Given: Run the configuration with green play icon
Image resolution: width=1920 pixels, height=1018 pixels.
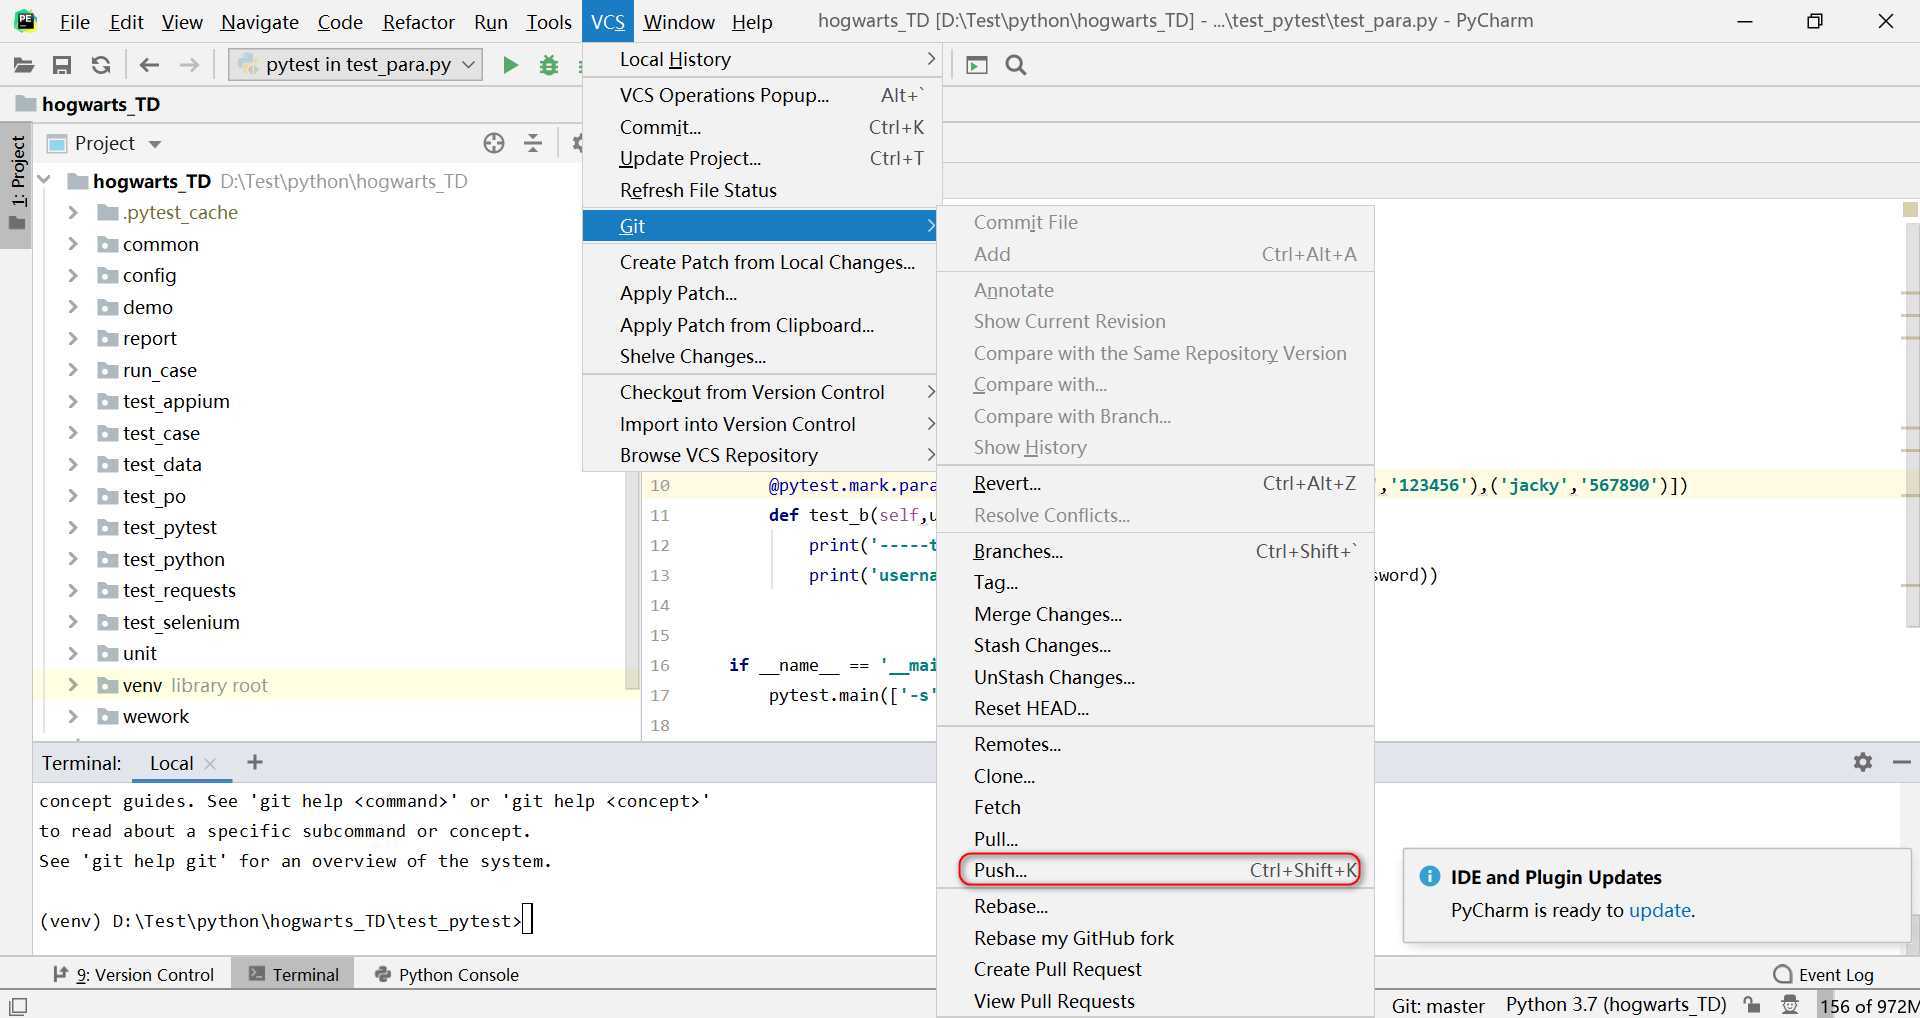Looking at the screenshot, I should [510, 65].
